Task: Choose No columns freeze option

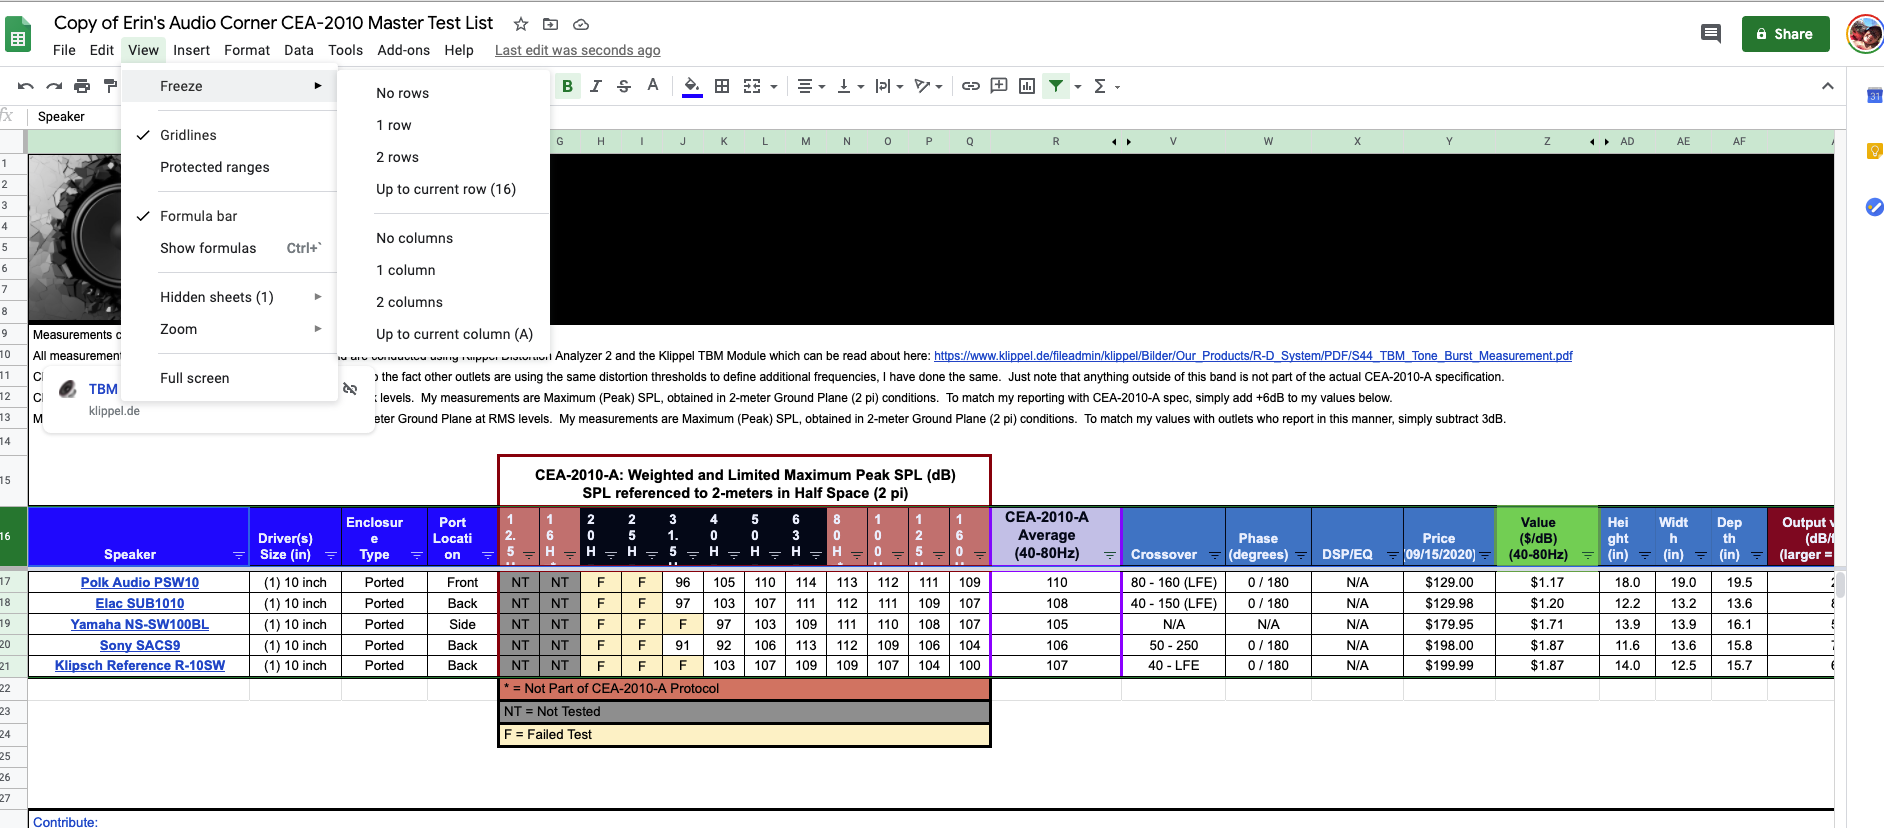Action: 444,238
